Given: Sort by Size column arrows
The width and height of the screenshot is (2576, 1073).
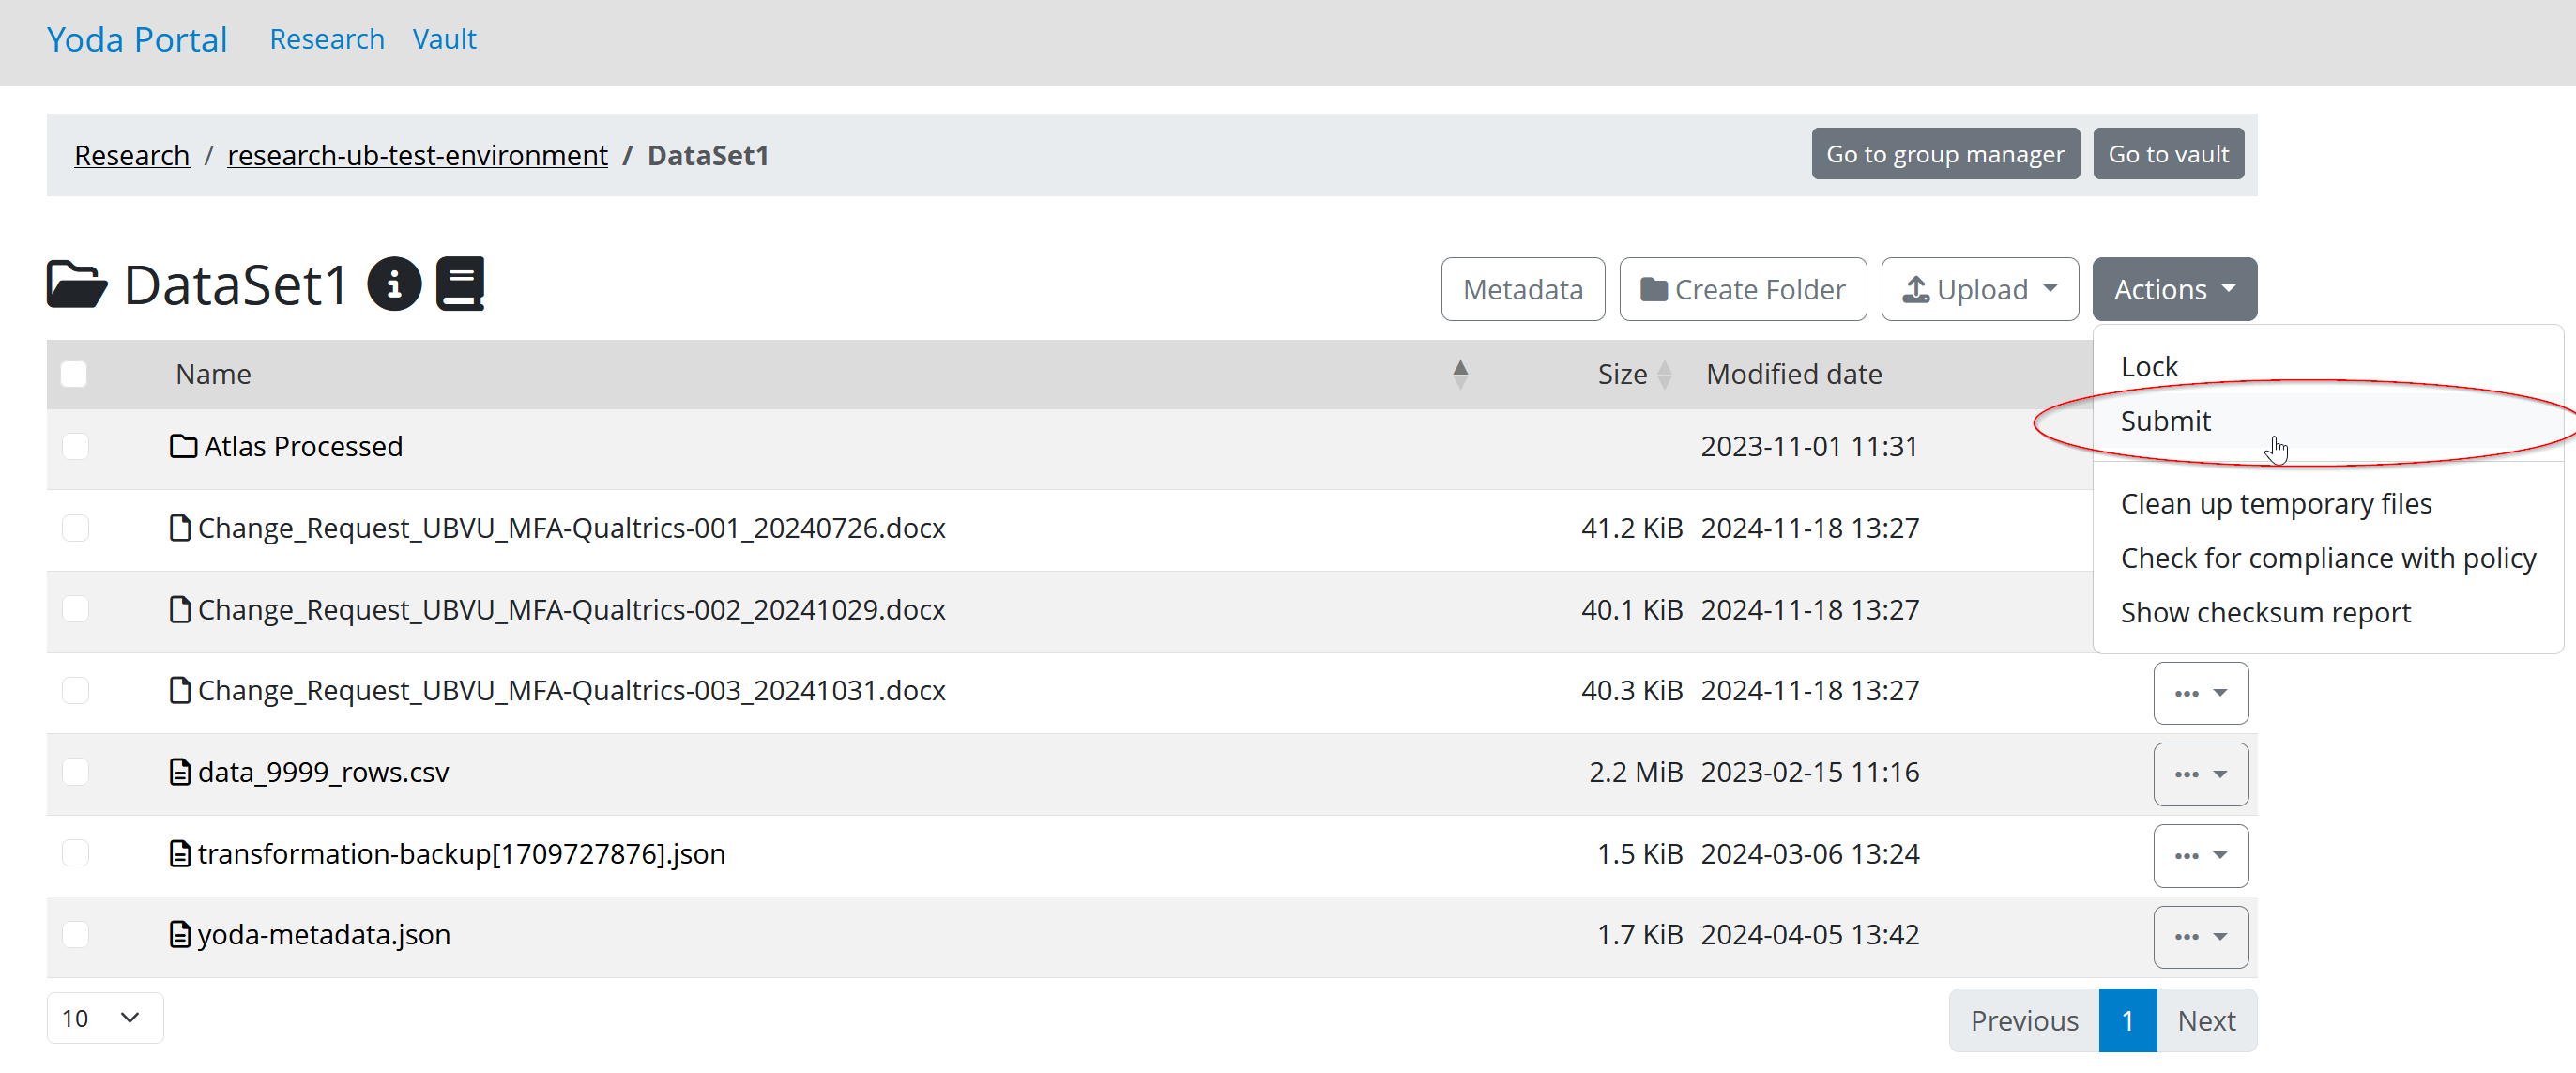Looking at the screenshot, I should (1664, 374).
